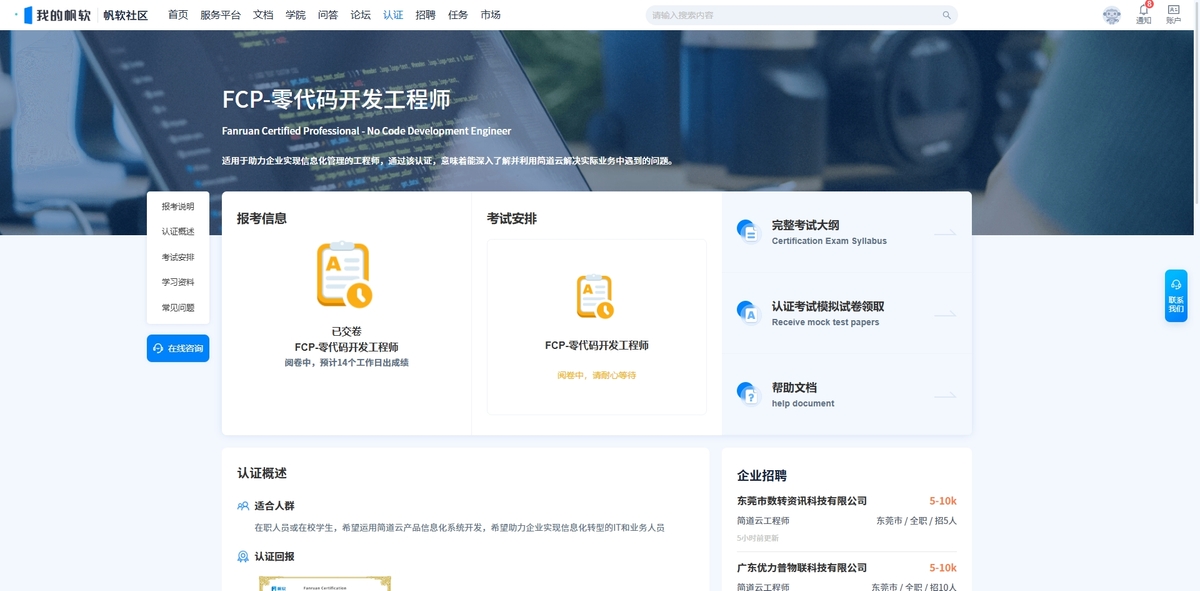Click the arrow next to 完整考试大纲
Viewport: 1200px width, 591px height.
[945, 233]
